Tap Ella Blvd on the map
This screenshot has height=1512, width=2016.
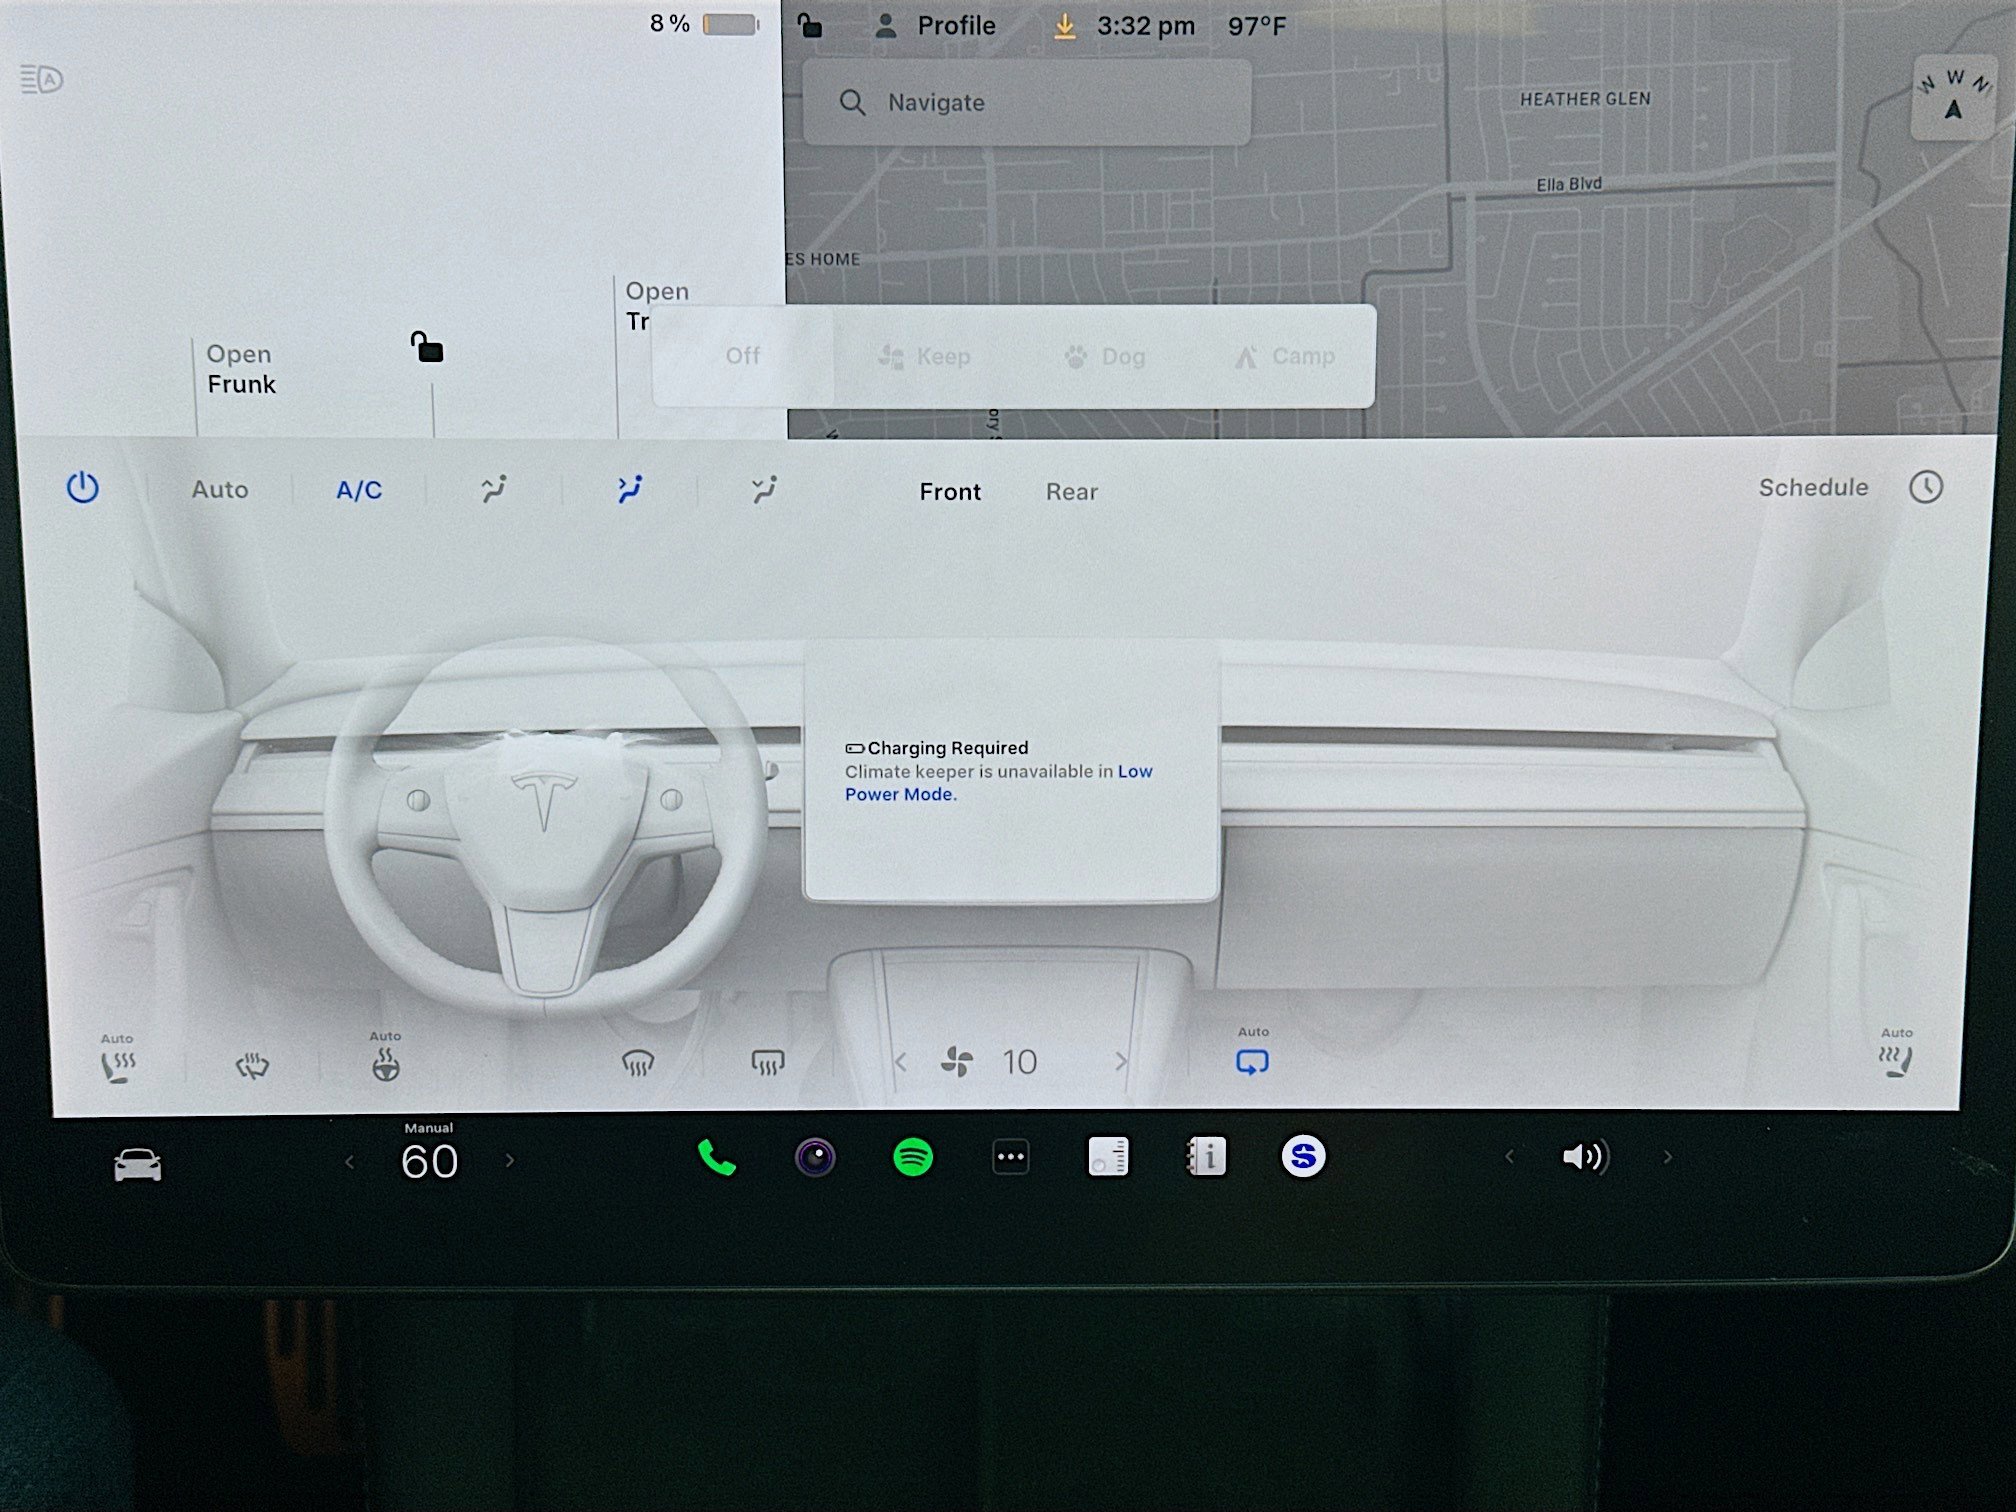1569,184
